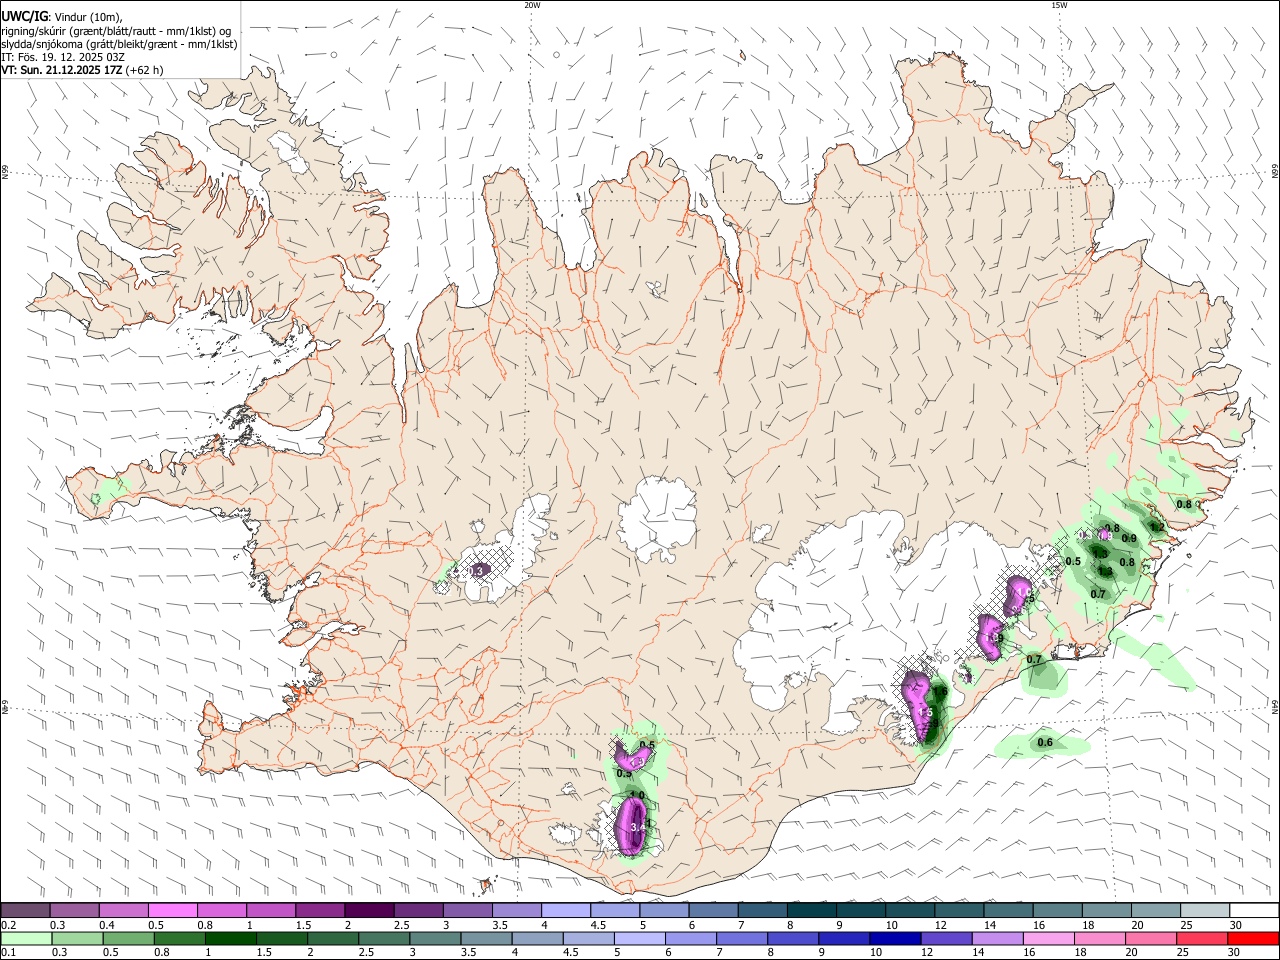This screenshot has width=1280, height=960.
Task: Select the 'rigning/skúrir (grænt/blátt/rautt' legend description line
Action: click(x=117, y=30)
